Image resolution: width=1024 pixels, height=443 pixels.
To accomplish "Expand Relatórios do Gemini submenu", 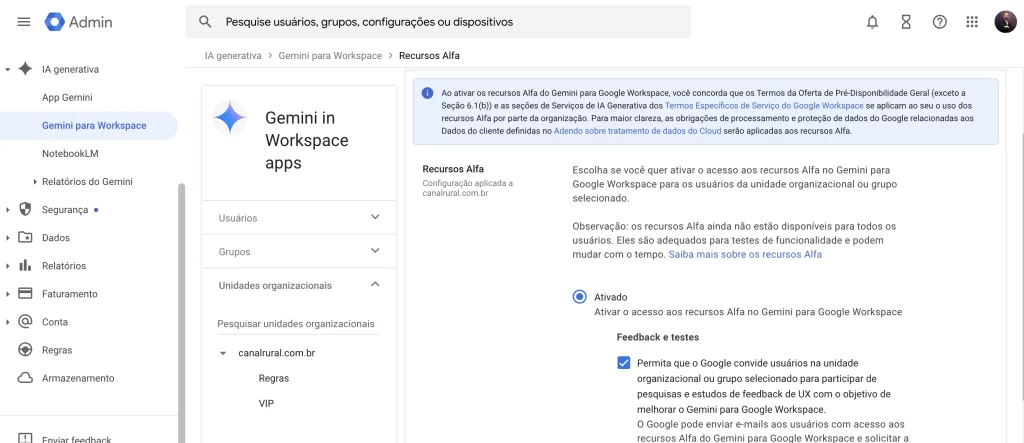I will pos(35,182).
